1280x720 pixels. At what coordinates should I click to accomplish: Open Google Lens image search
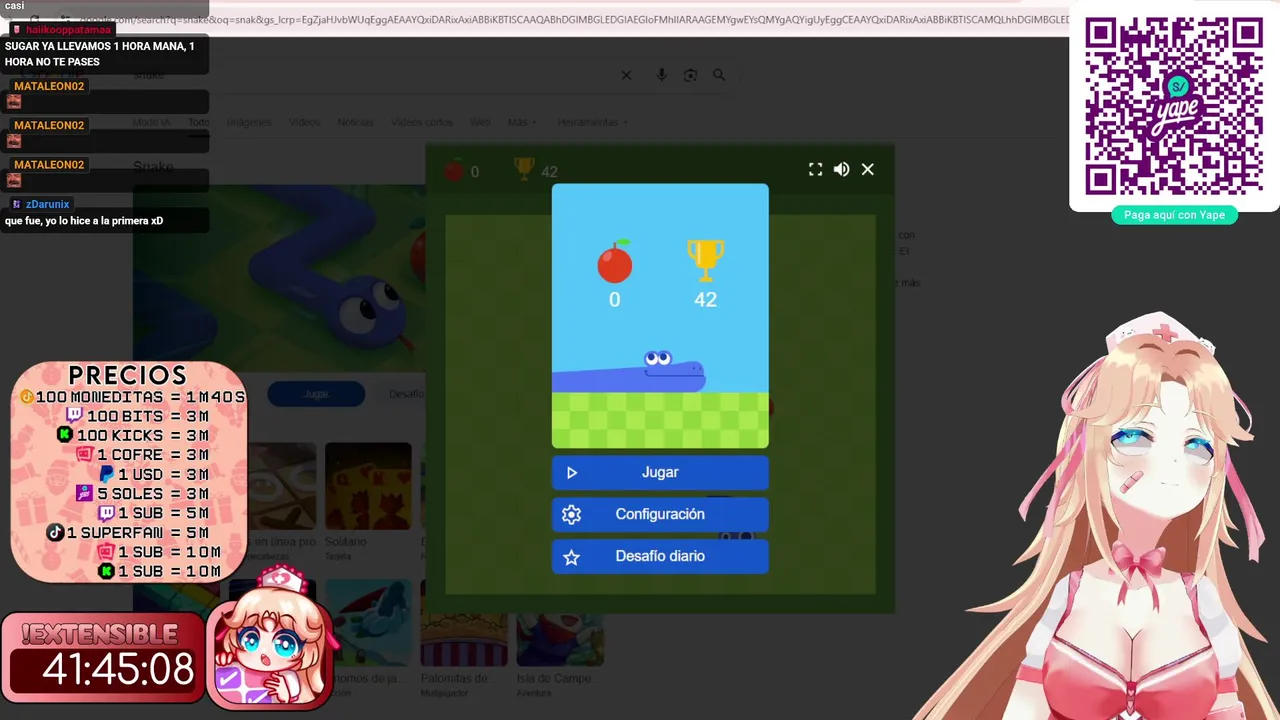pos(690,75)
